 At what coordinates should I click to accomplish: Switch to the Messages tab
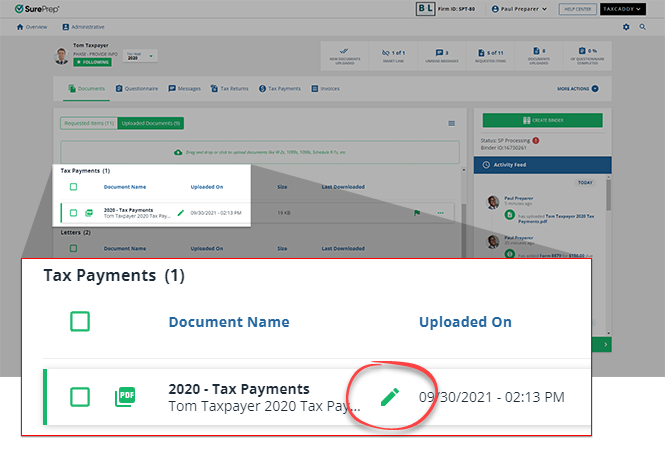184,89
